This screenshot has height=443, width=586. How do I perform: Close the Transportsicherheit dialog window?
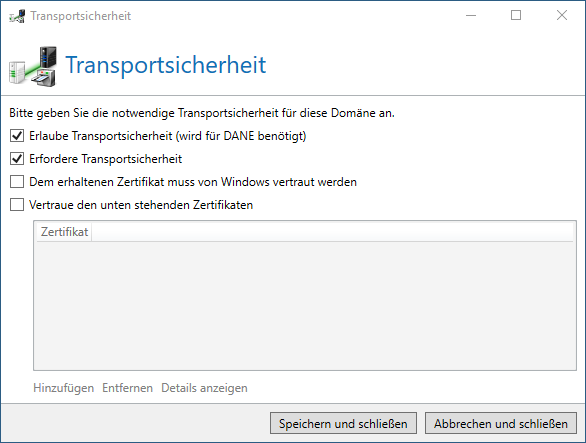562,15
